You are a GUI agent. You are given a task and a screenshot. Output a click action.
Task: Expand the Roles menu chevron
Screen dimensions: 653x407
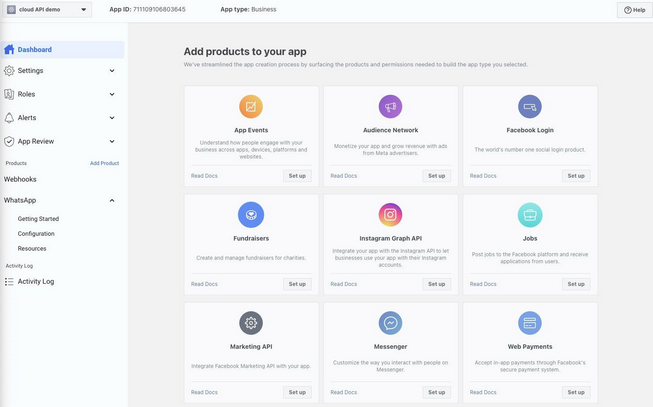point(112,94)
